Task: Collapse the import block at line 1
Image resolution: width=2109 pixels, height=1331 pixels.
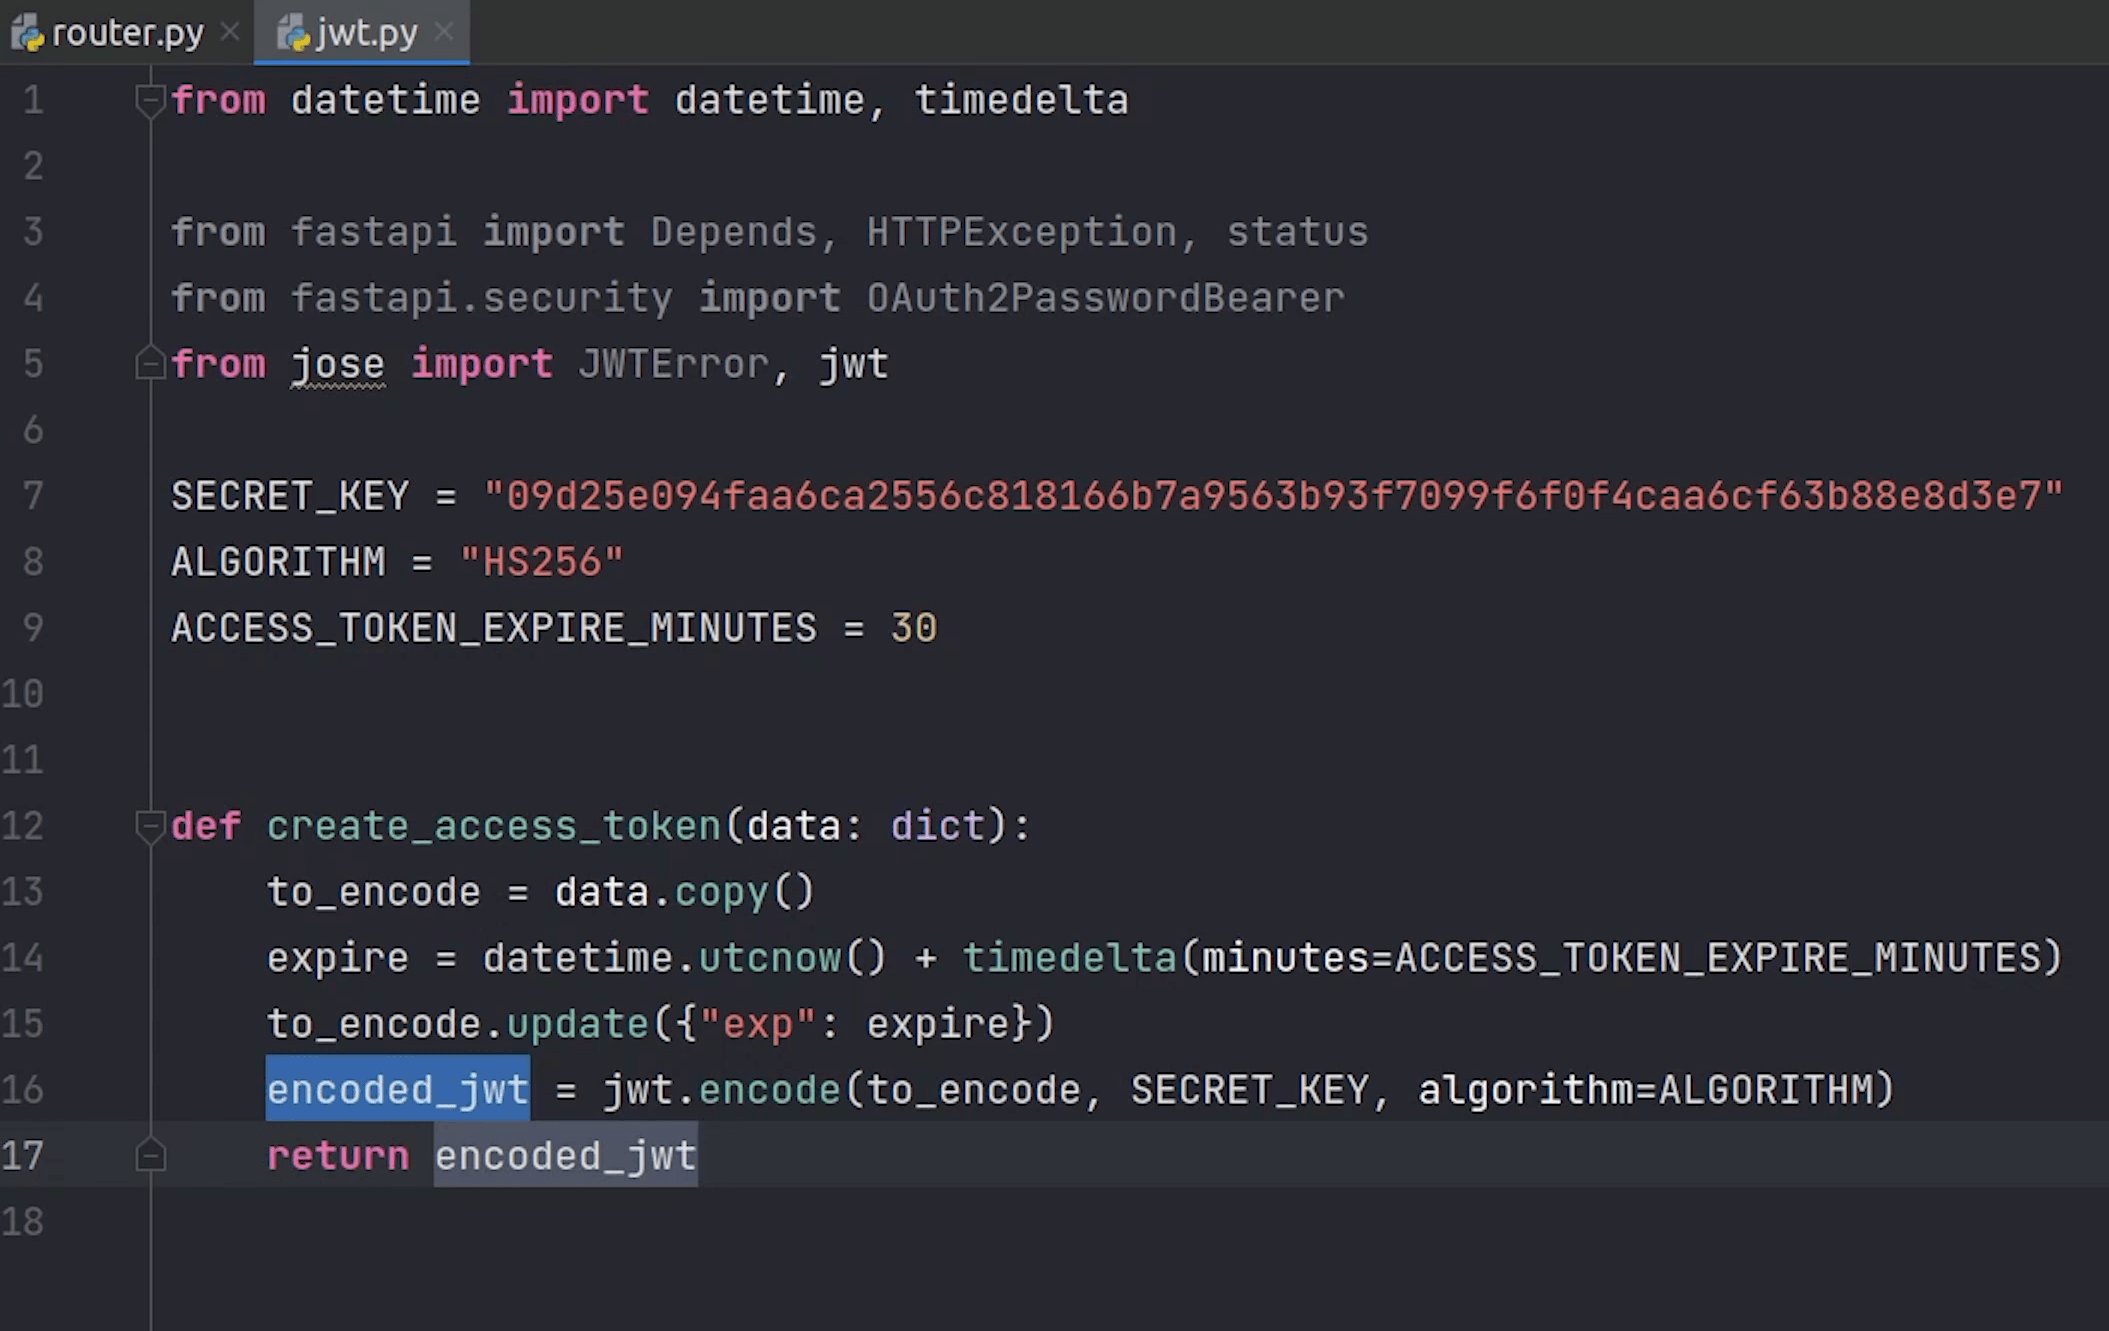Action: pos(151,99)
